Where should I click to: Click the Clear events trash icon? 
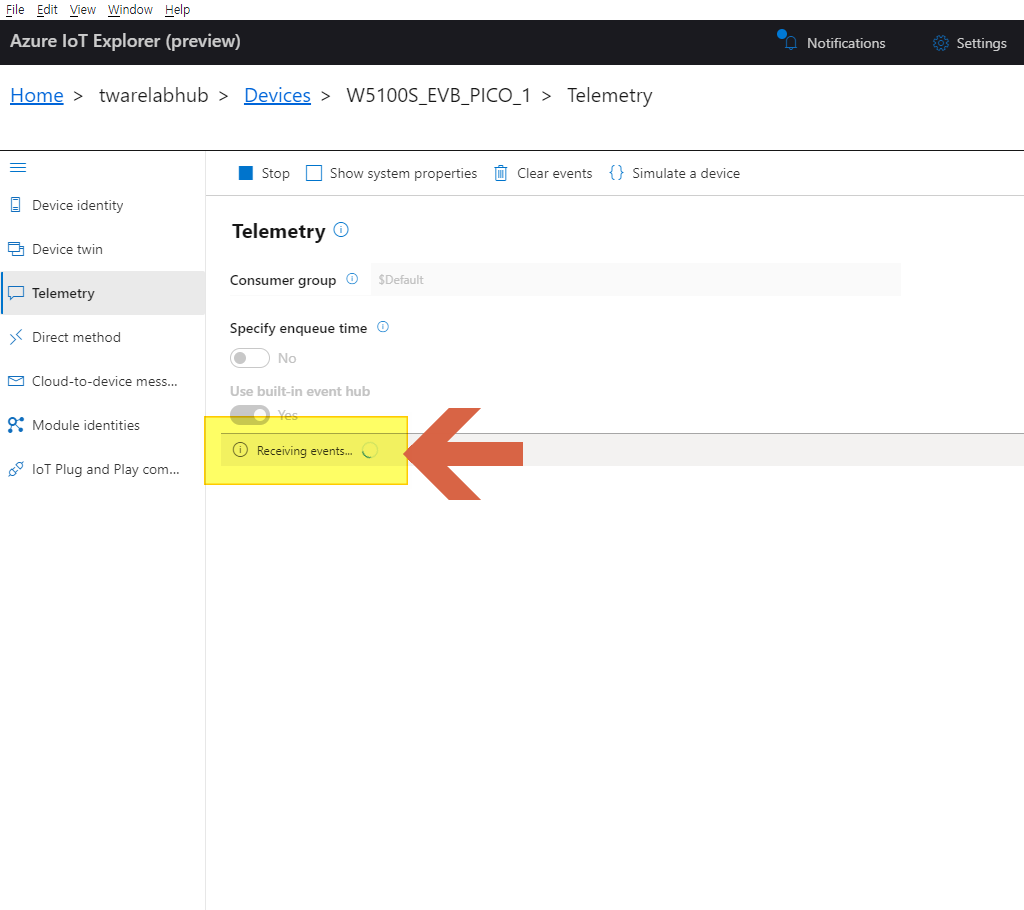pos(500,173)
